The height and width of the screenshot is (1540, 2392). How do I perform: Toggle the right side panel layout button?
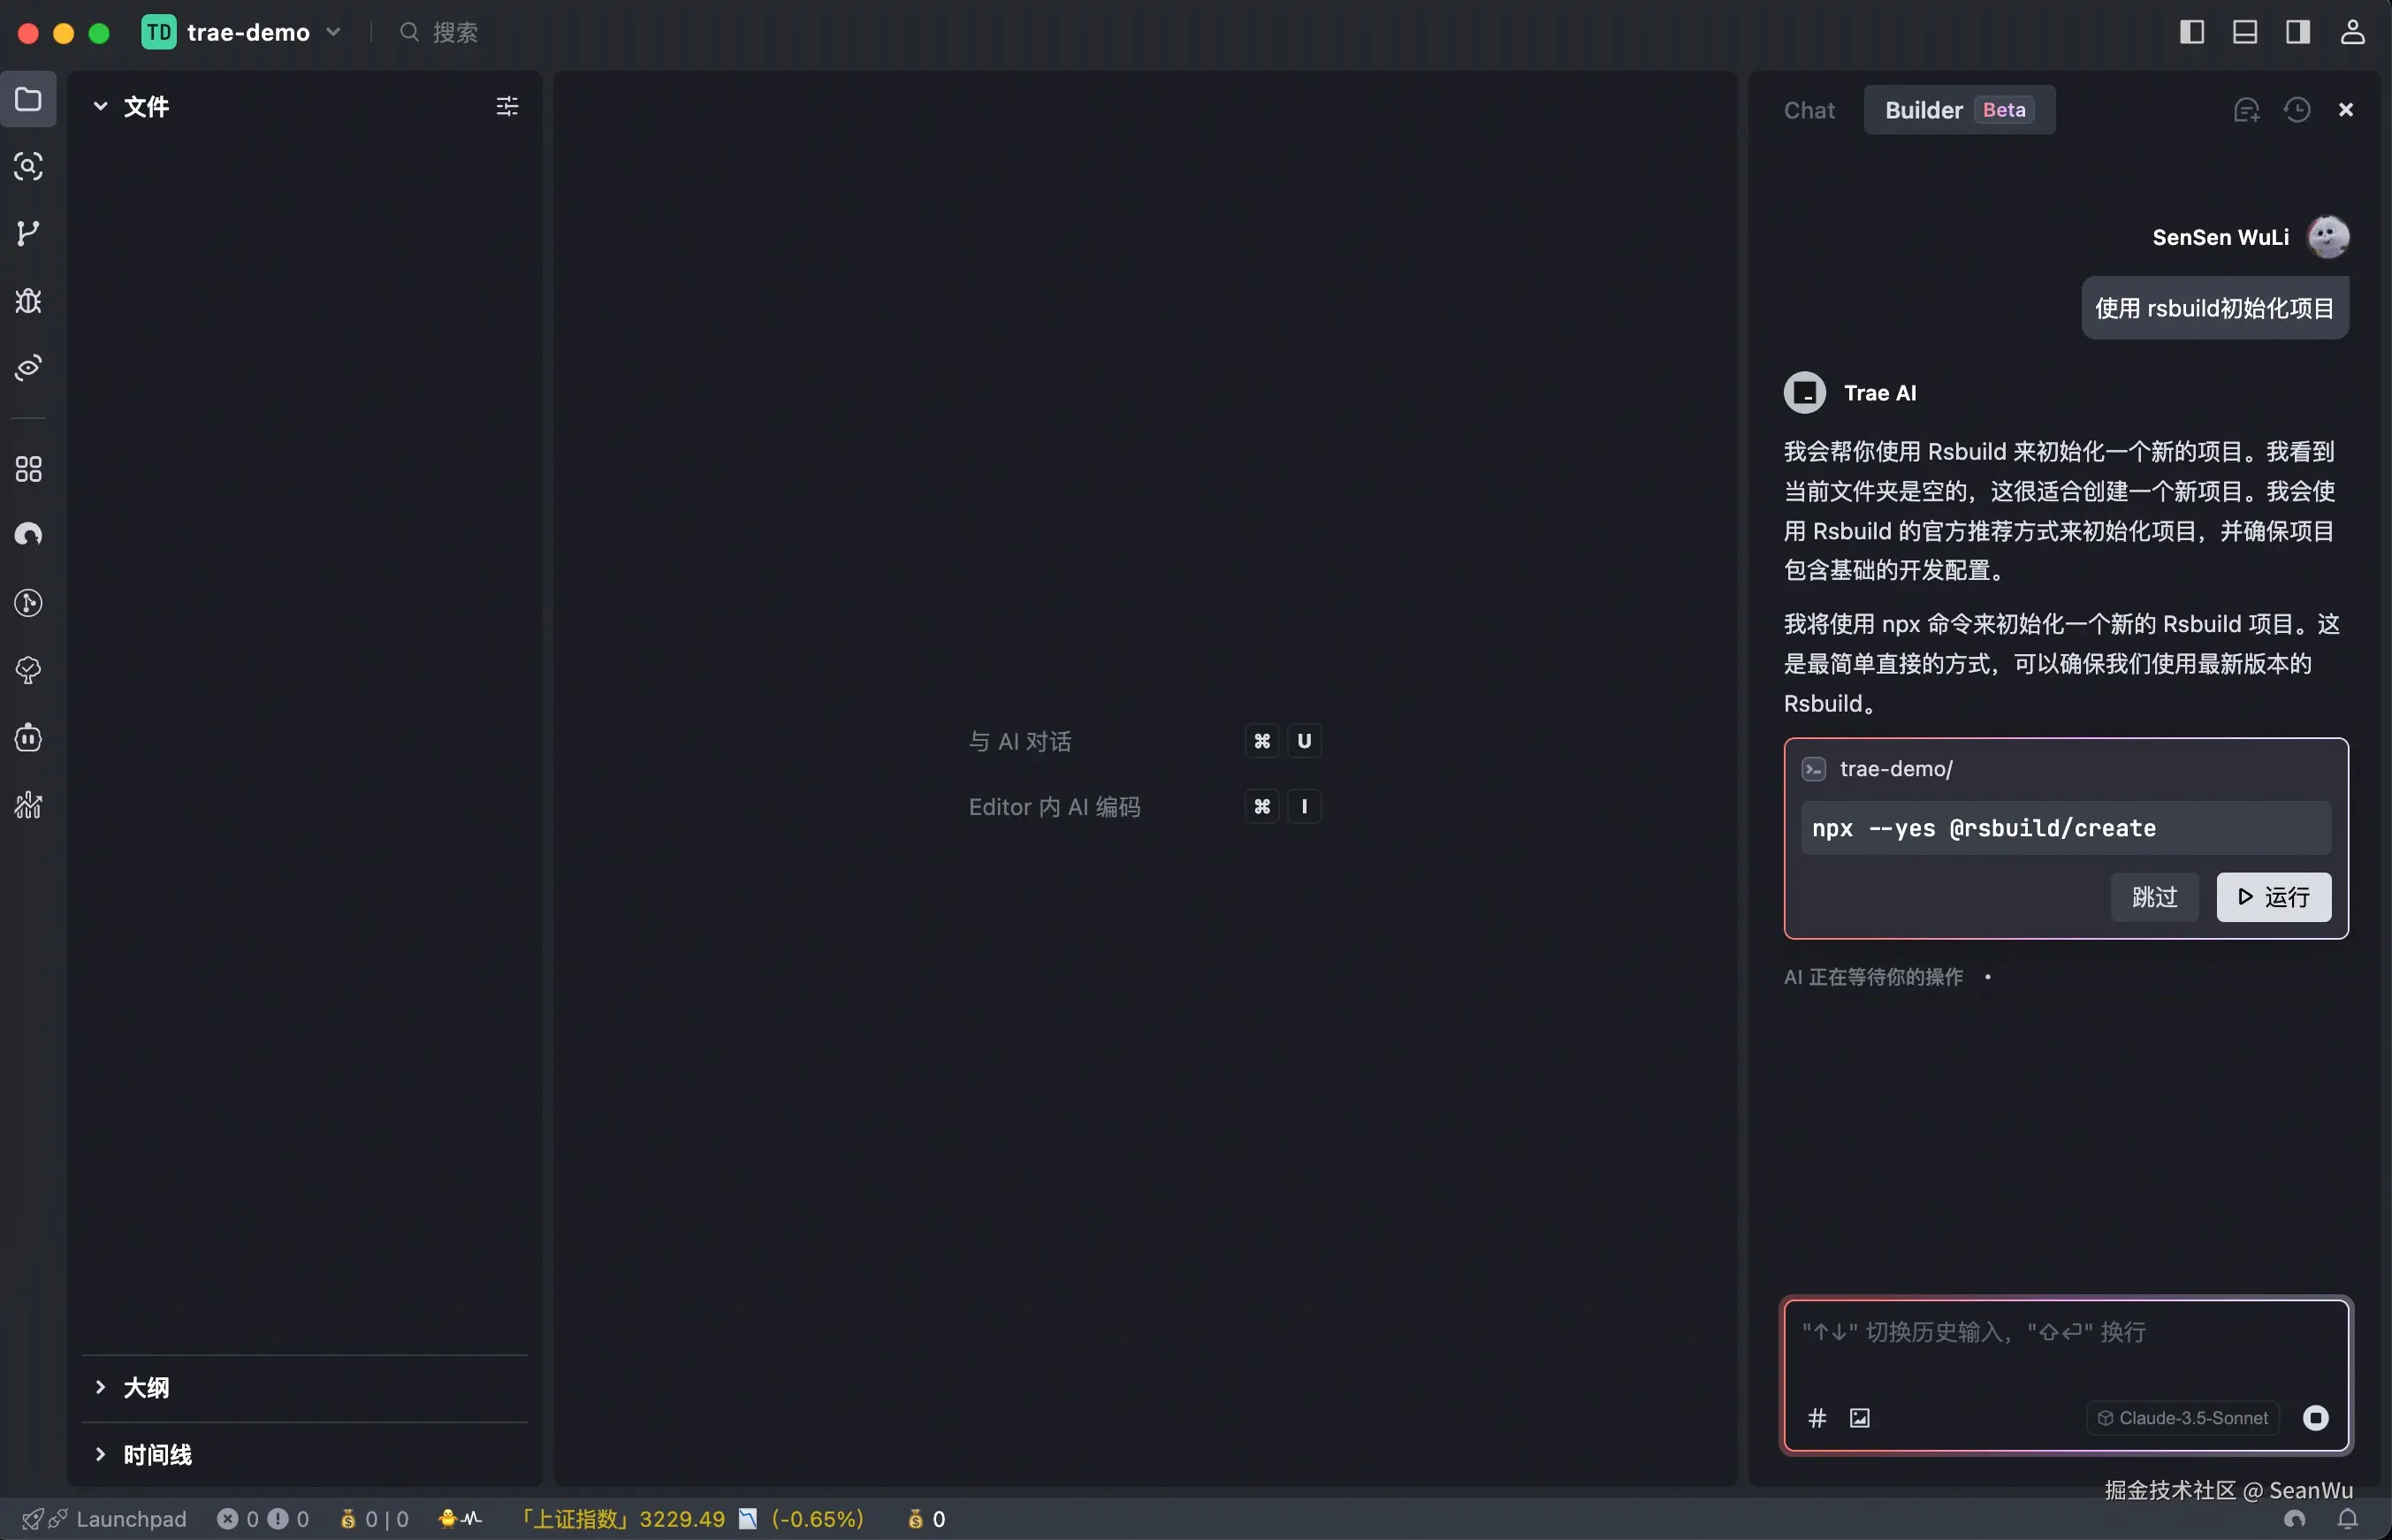pyautogui.click(x=2297, y=32)
